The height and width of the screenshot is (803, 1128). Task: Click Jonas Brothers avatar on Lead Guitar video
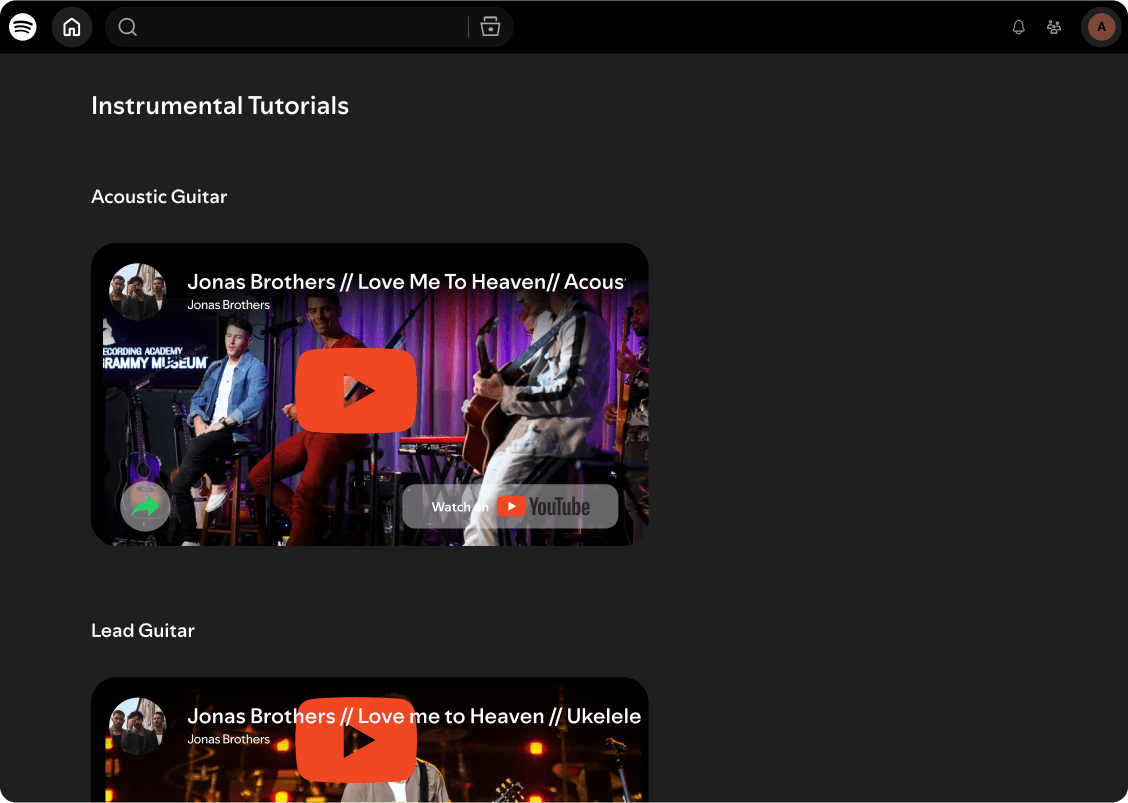pyautogui.click(x=137, y=726)
